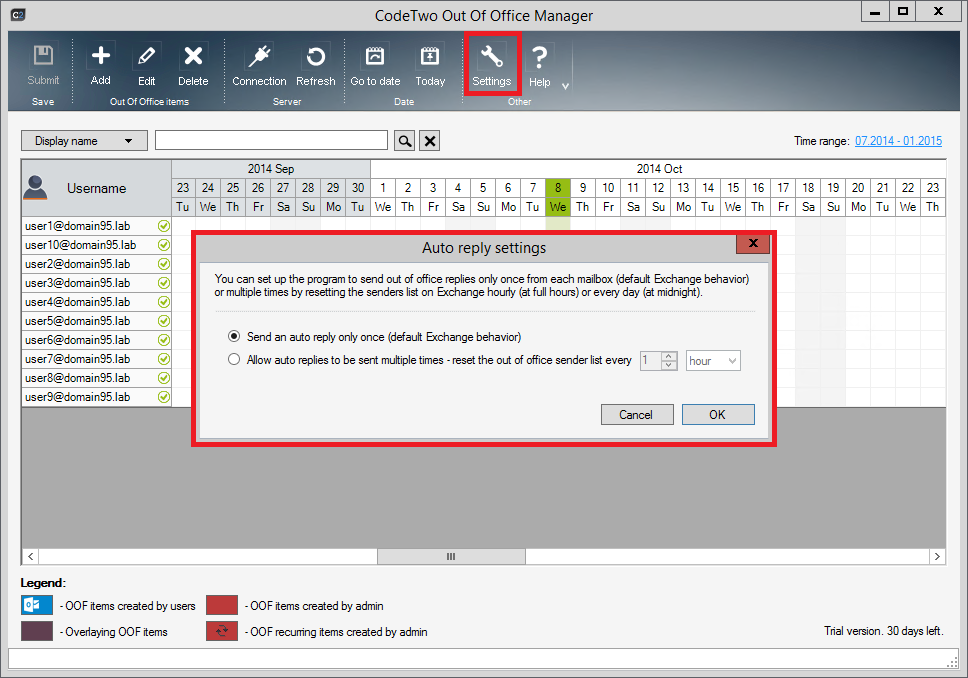Click the user avatar icon in Username header
The image size is (968, 678).
coord(35,188)
